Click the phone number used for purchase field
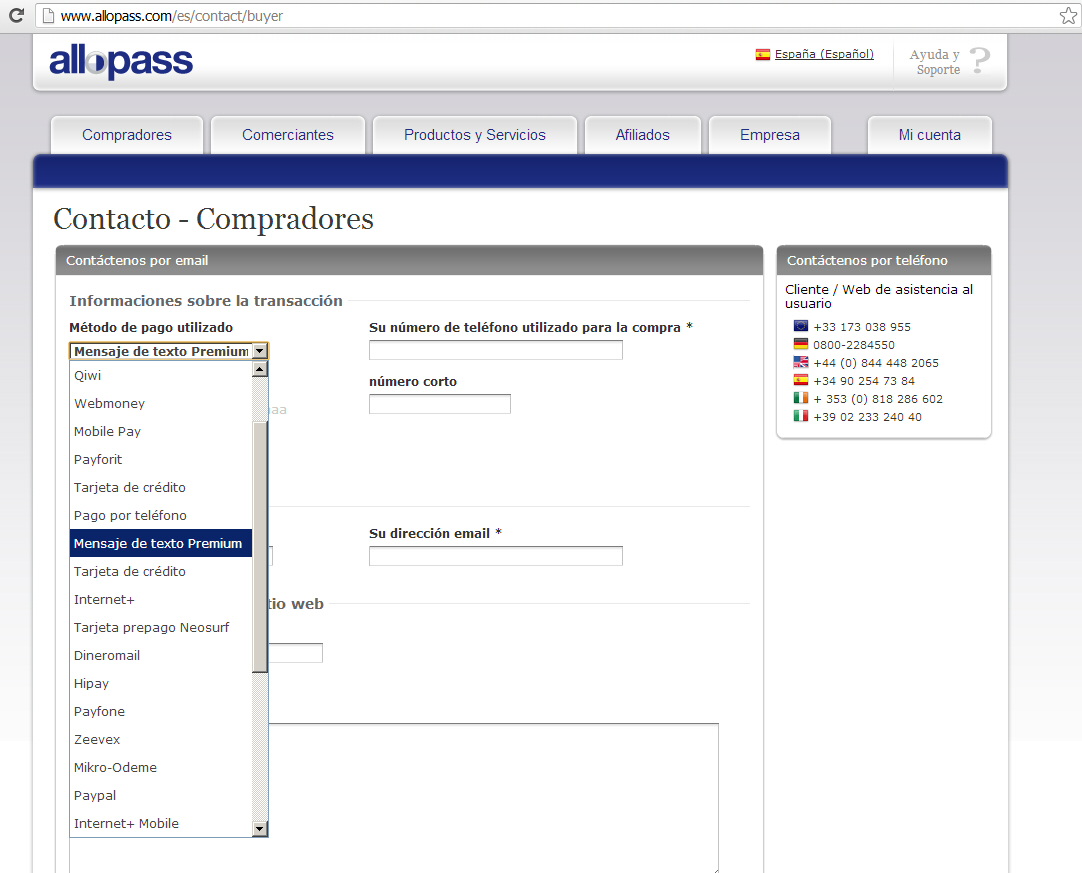The height and width of the screenshot is (873, 1082). point(495,350)
